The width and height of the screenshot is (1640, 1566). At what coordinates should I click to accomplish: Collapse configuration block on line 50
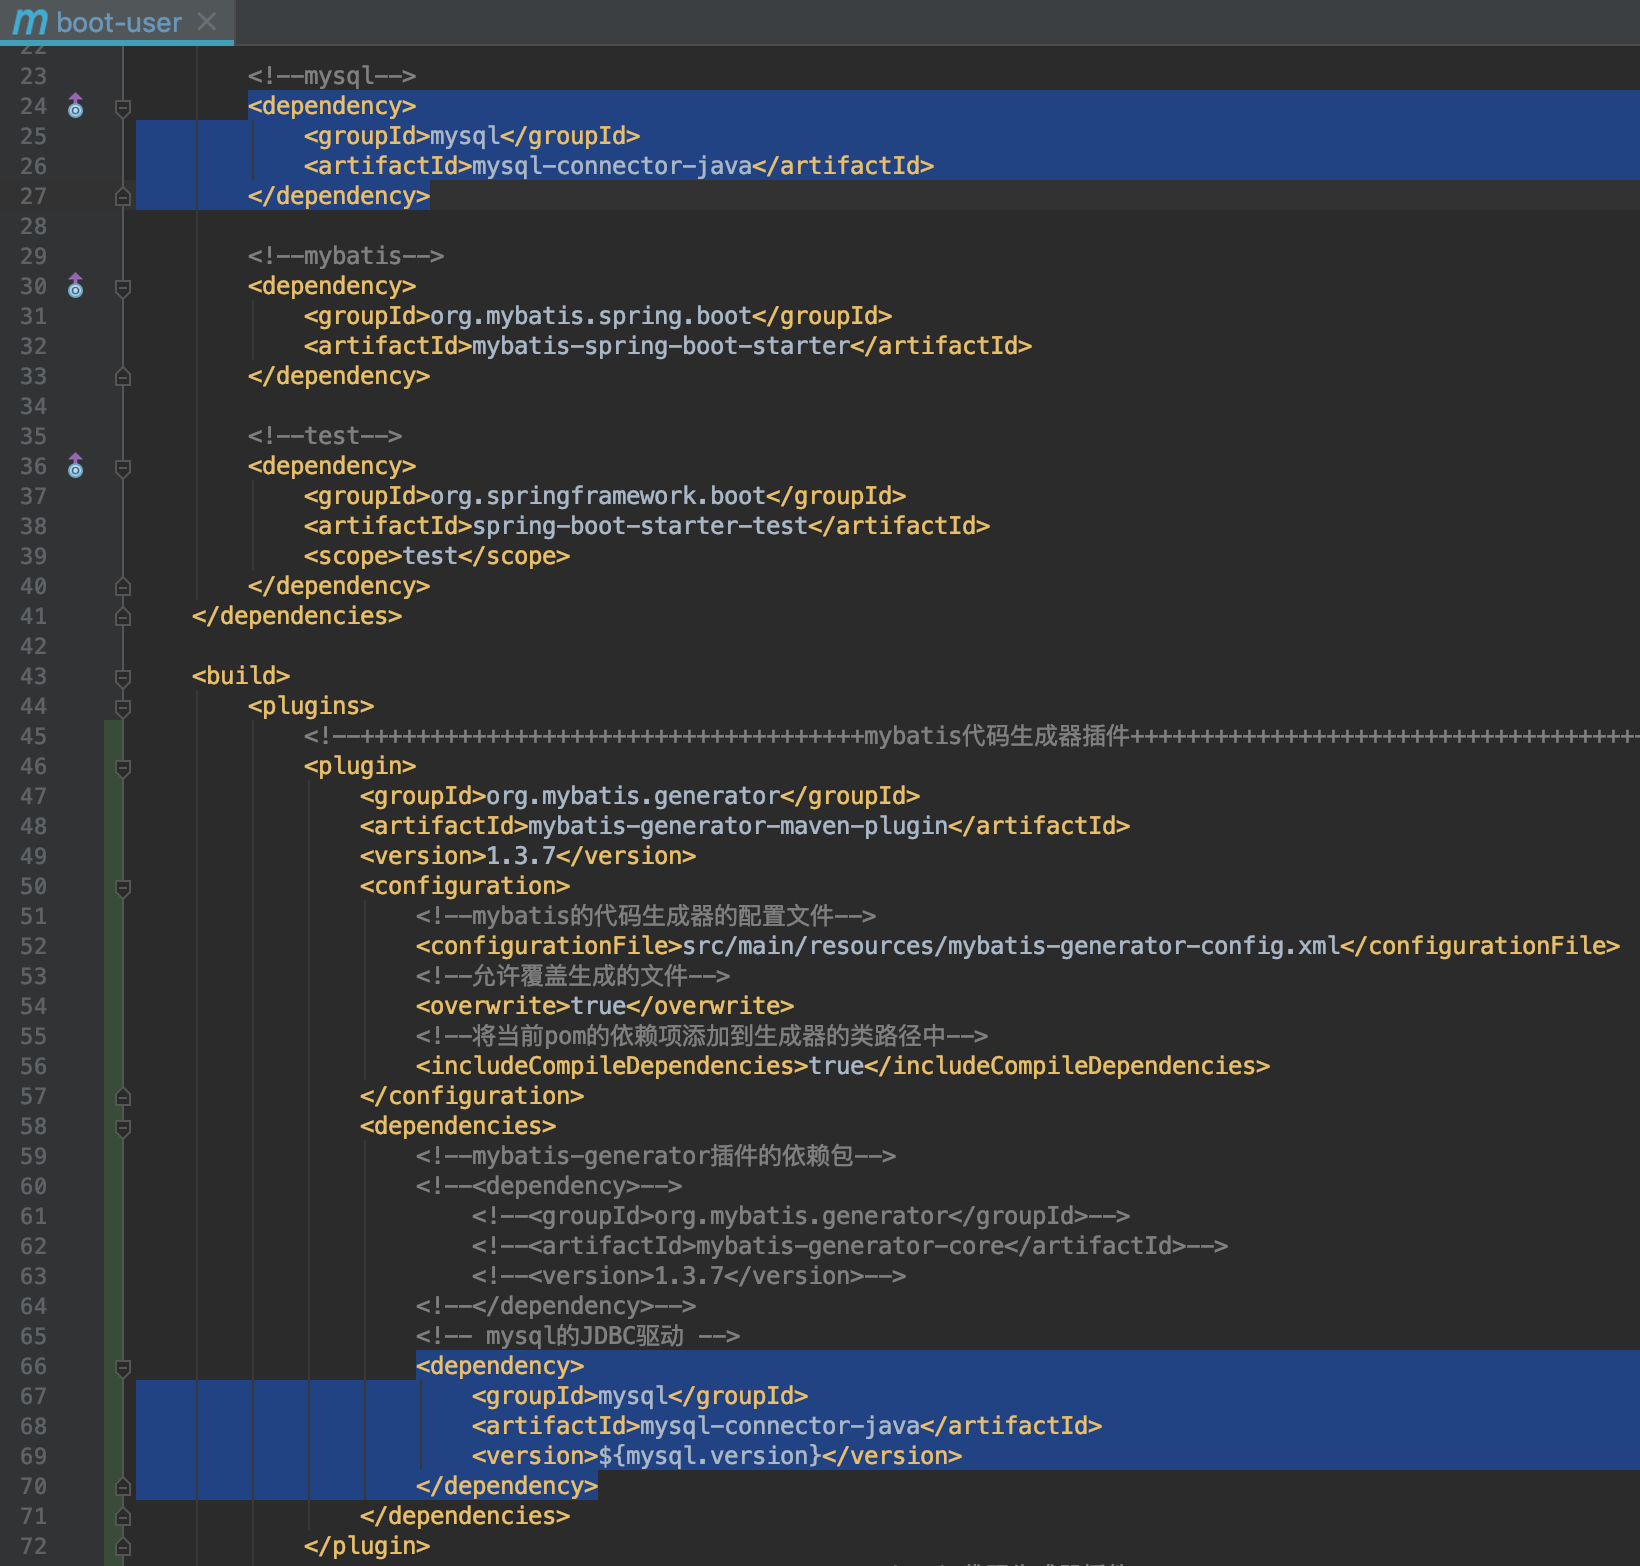click(x=123, y=887)
